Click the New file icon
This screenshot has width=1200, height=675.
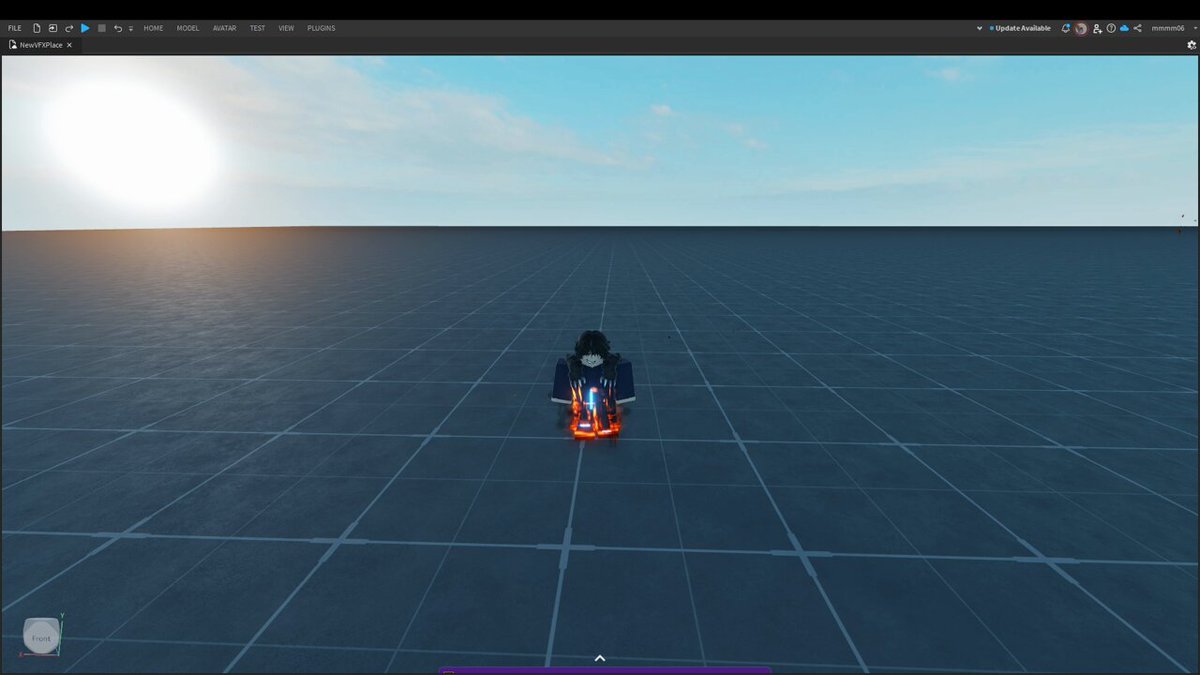coord(36,28)
